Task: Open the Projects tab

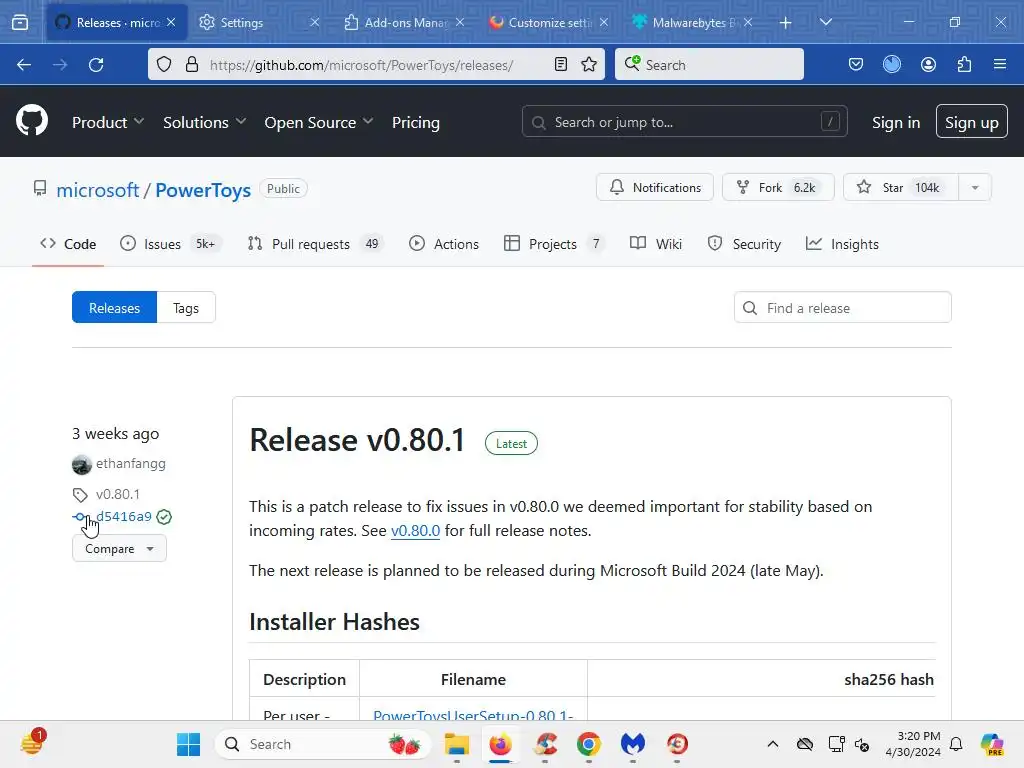Action: click(554, 244)
